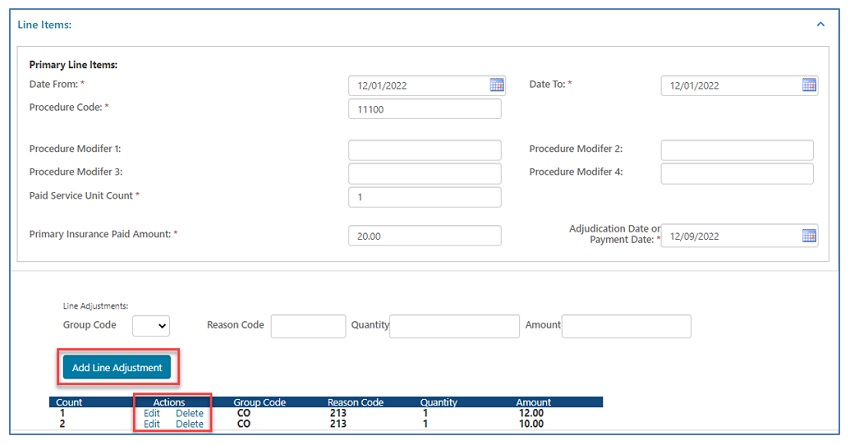Open the Date From calendar picker icon
The image size is (850, 445).
coord(497,85)
